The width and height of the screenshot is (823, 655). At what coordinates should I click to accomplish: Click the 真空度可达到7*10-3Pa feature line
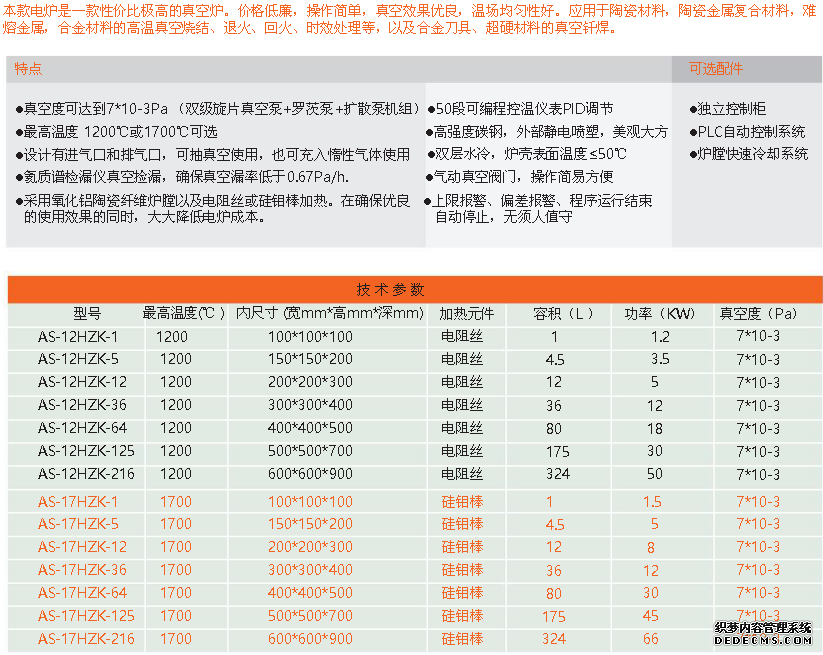[217, 109]
